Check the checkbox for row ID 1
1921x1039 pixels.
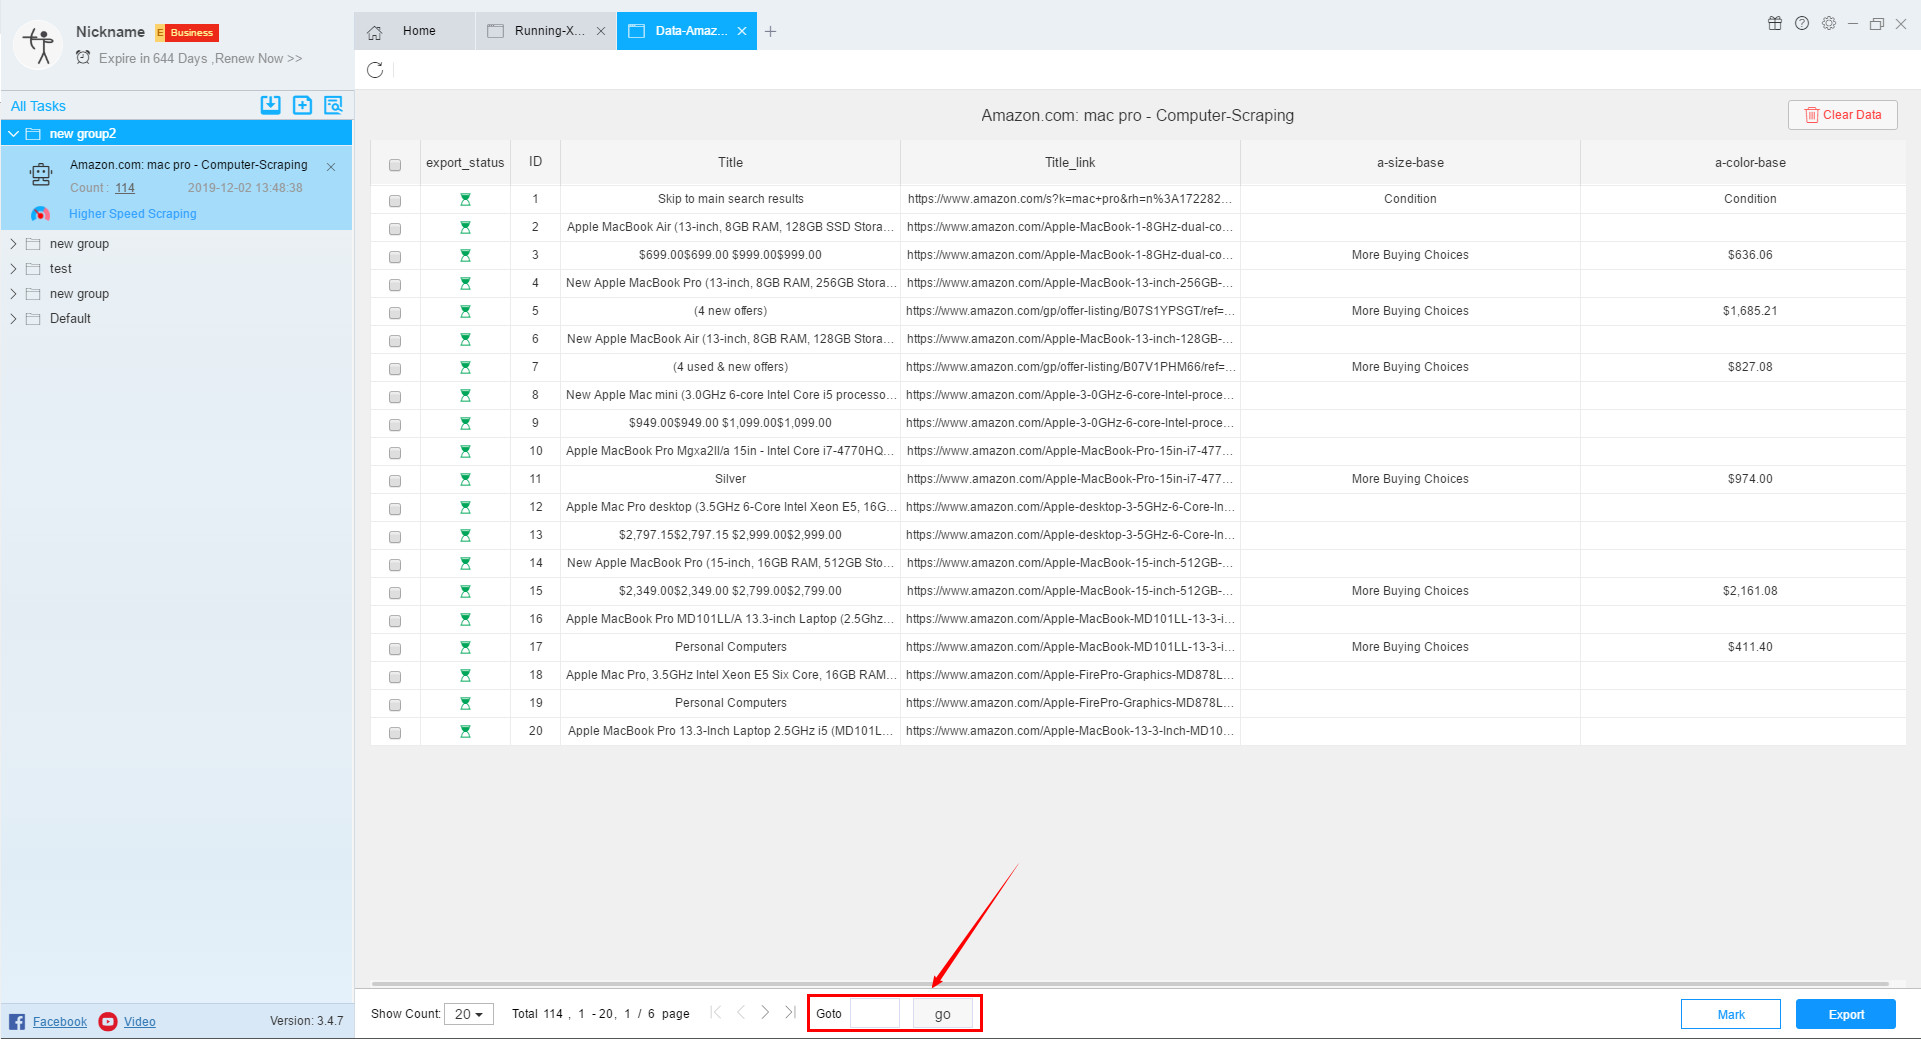[x=395, y=201]
